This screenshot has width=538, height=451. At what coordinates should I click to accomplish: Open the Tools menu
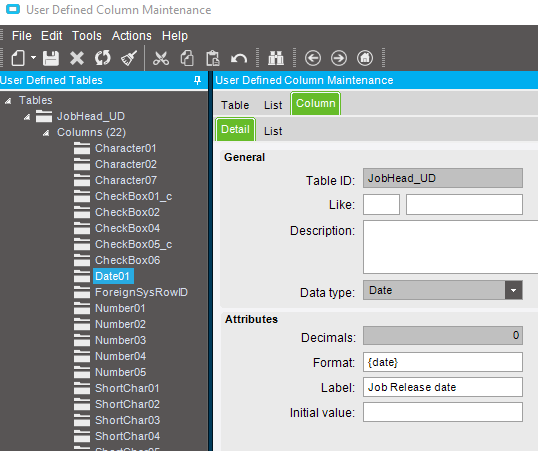(86, 36)
